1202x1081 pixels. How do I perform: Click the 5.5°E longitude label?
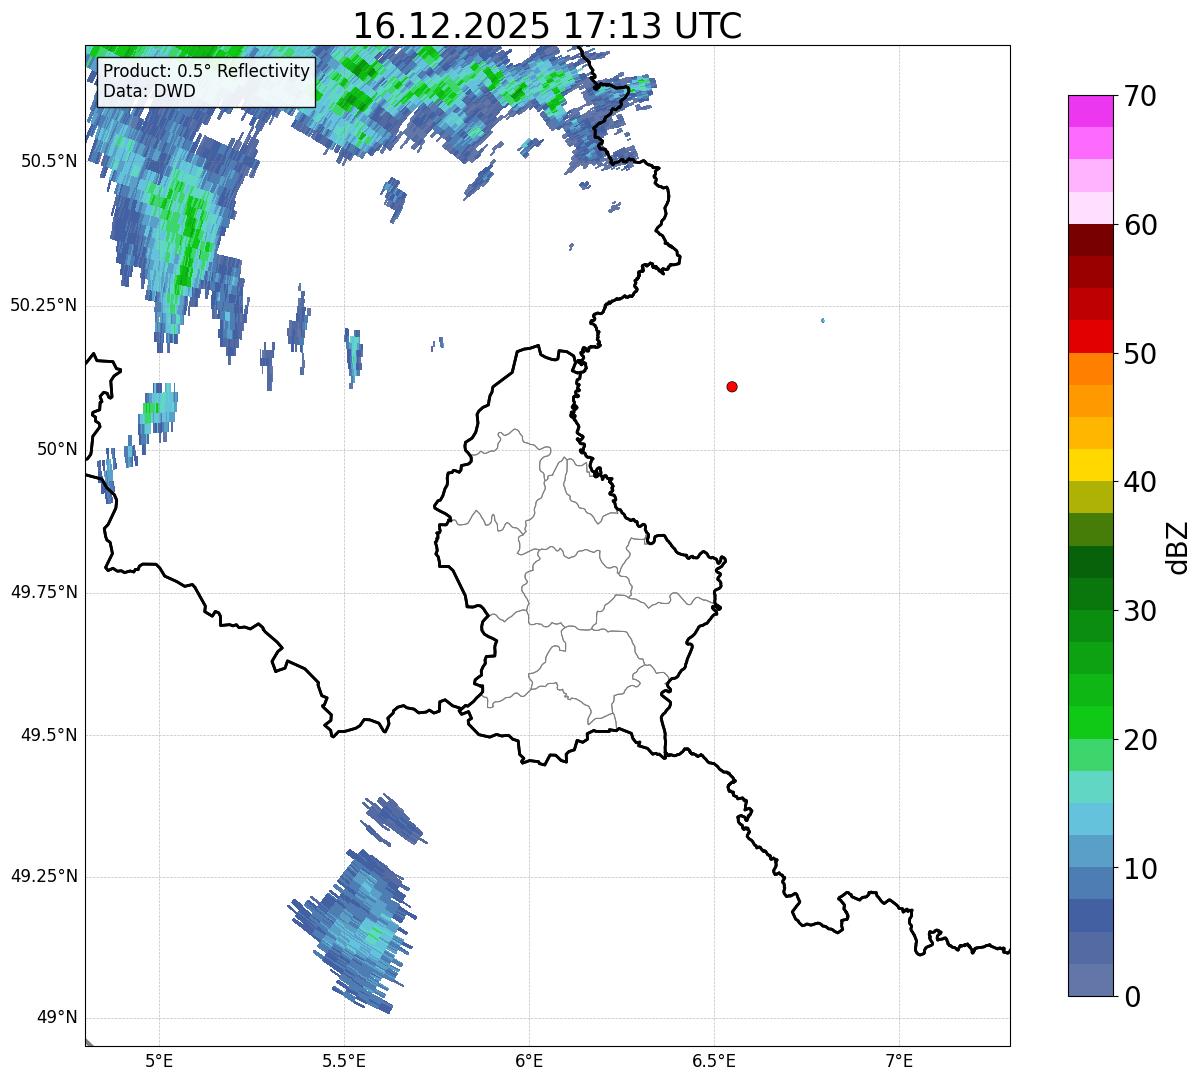344,1060
